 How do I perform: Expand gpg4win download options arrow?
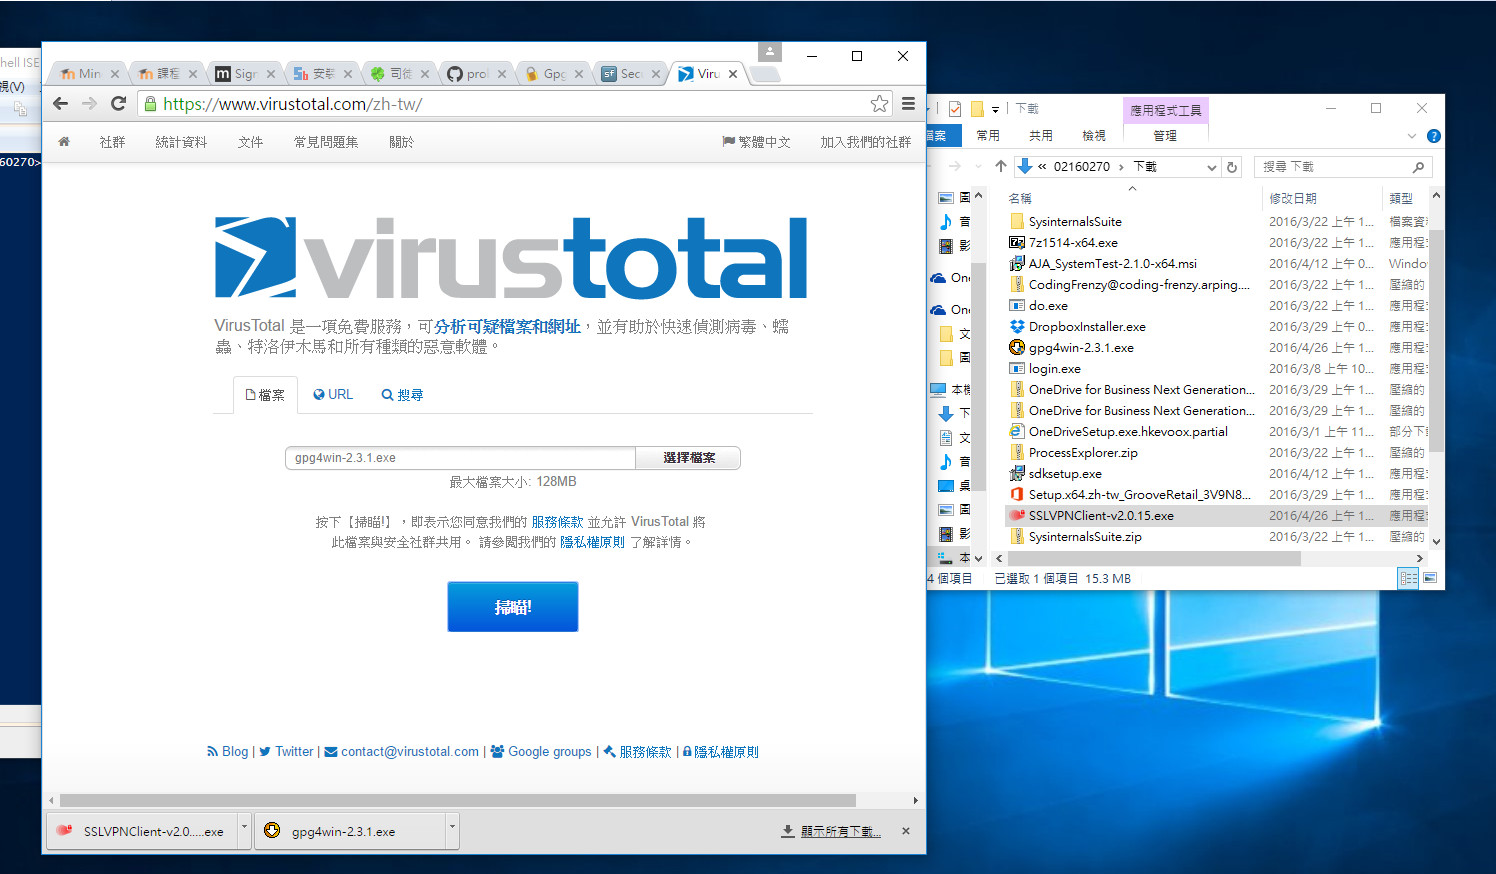(x=452, y=829)
